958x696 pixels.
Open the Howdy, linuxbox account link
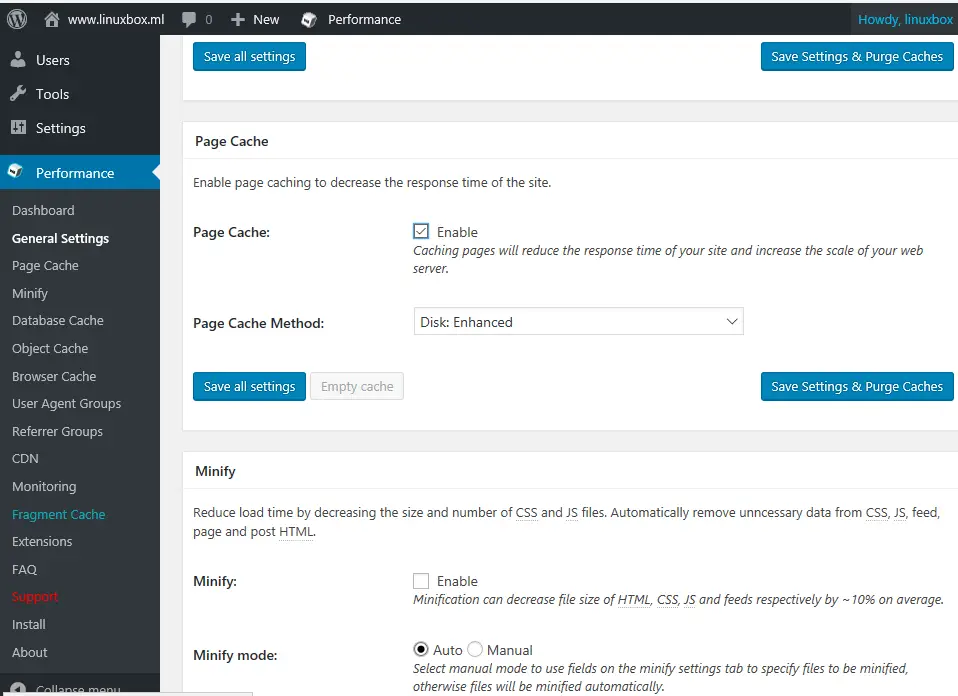[903, 18]
